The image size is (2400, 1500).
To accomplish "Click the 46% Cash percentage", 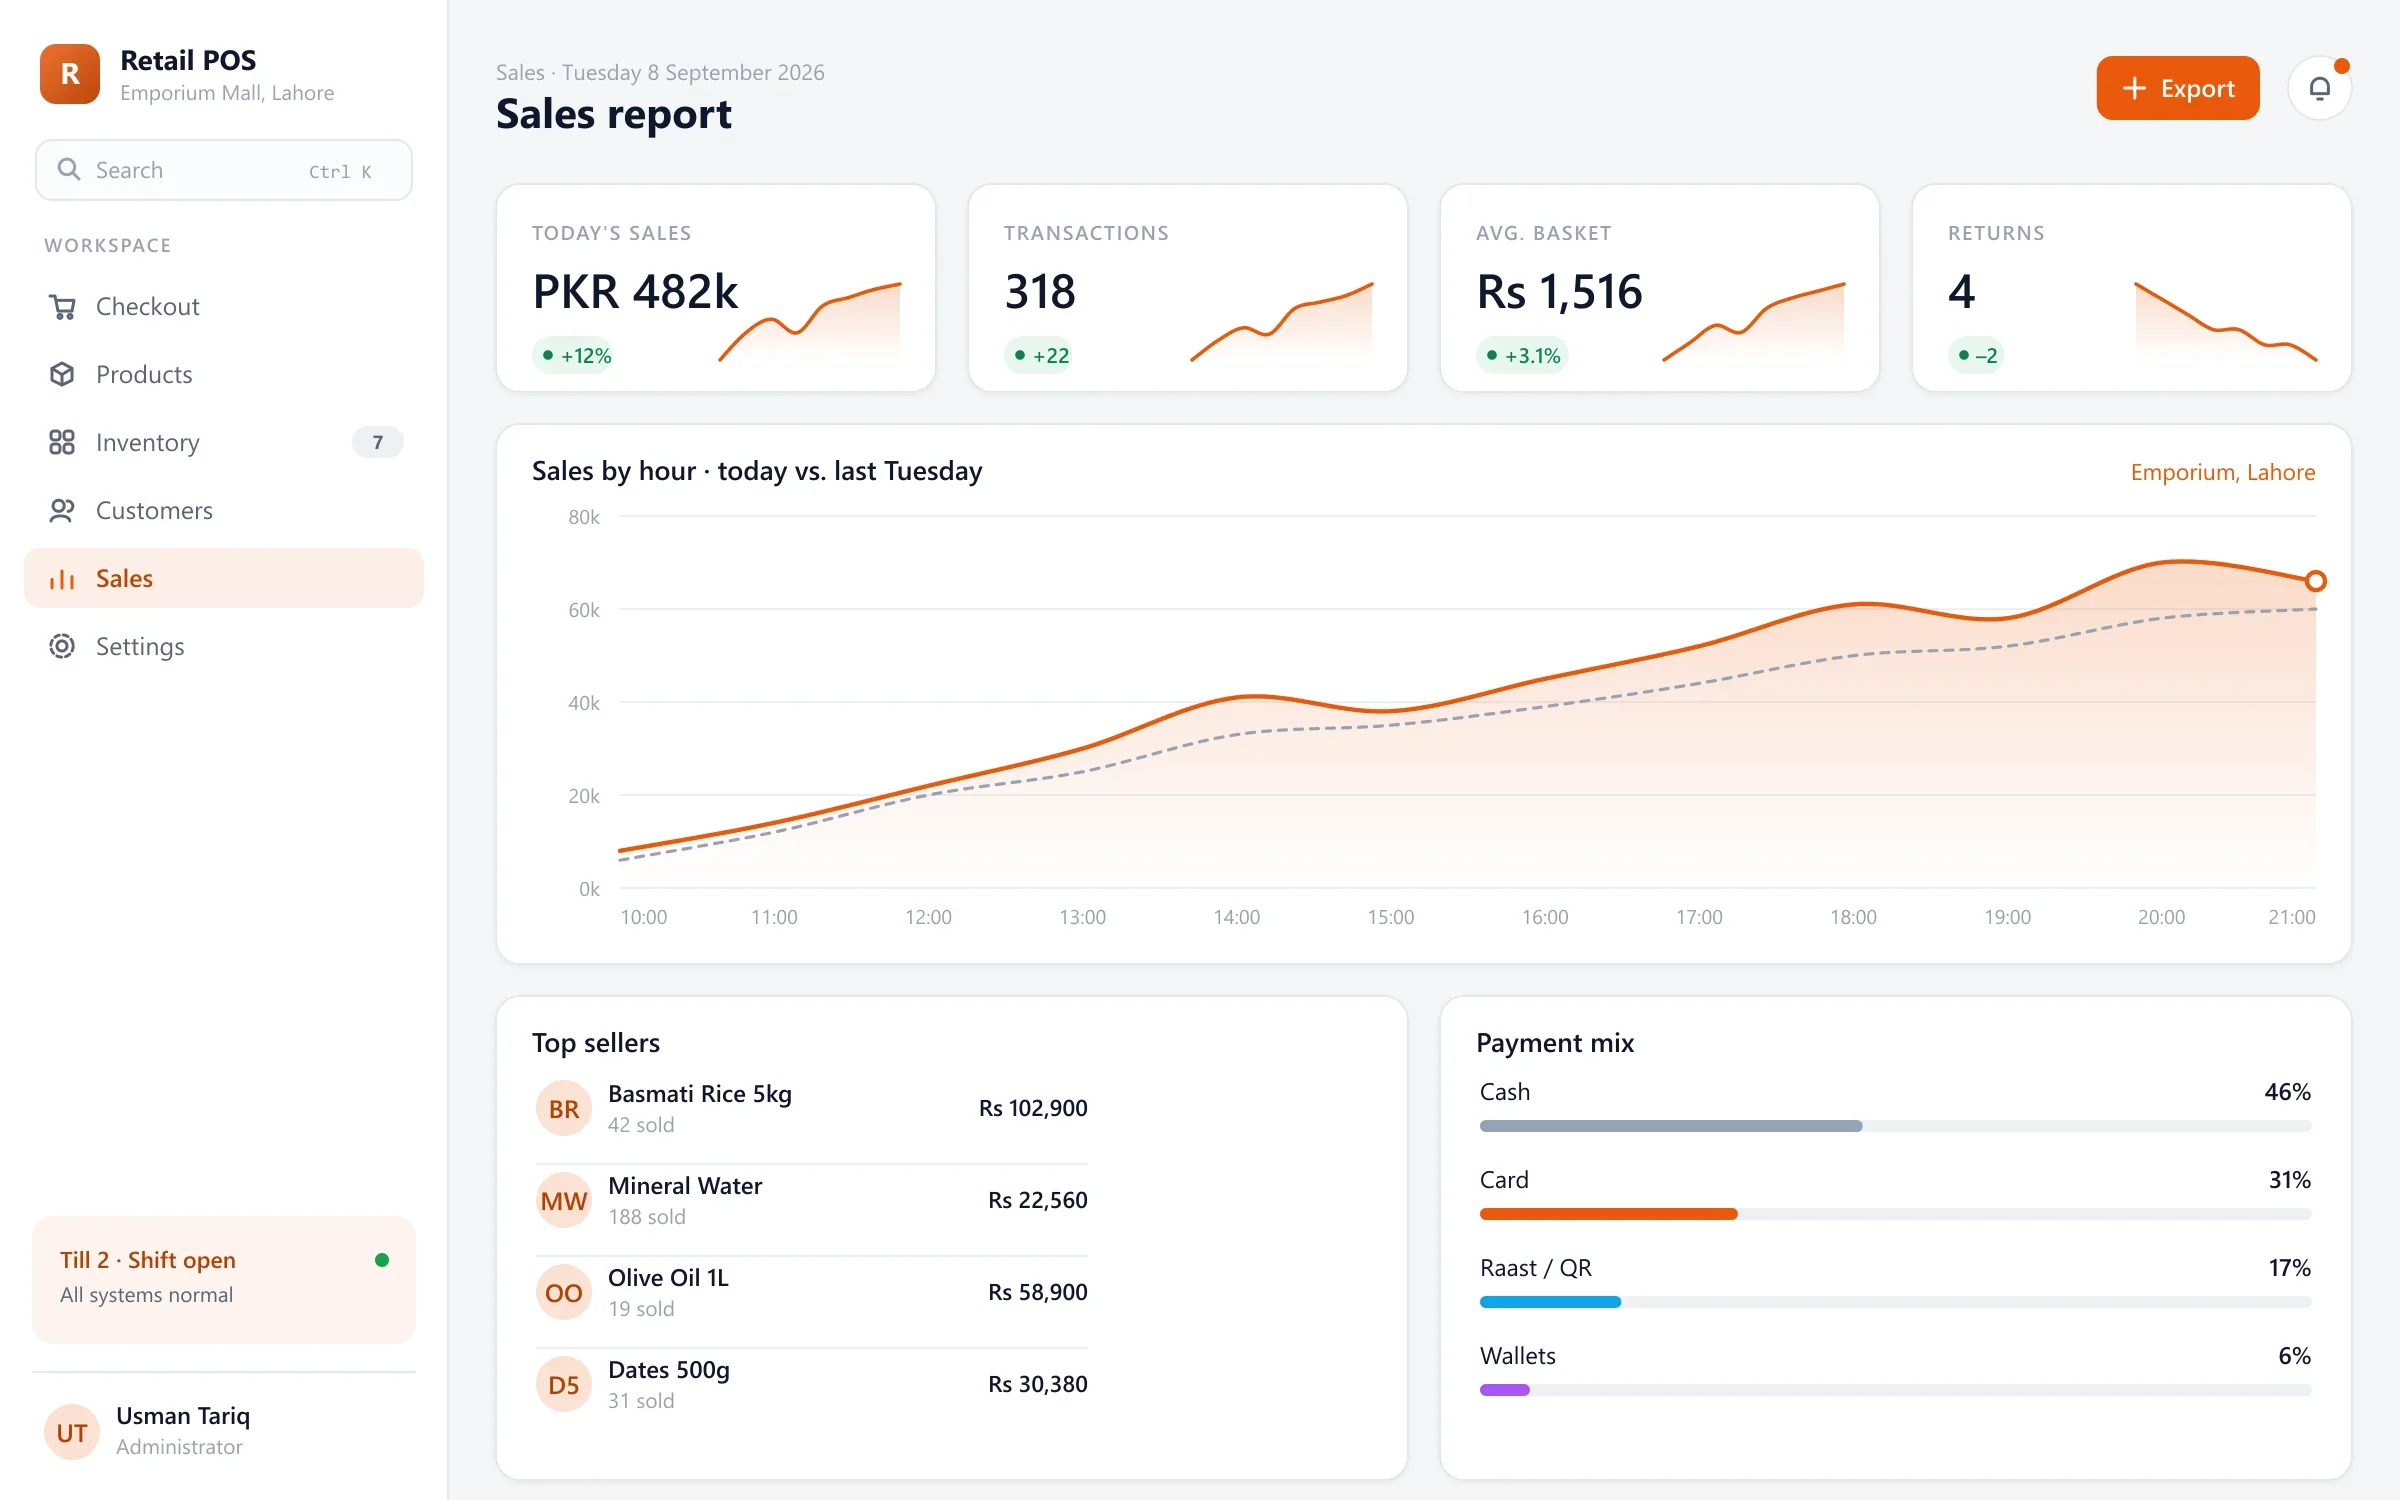I will [x=2288, y=1092].
